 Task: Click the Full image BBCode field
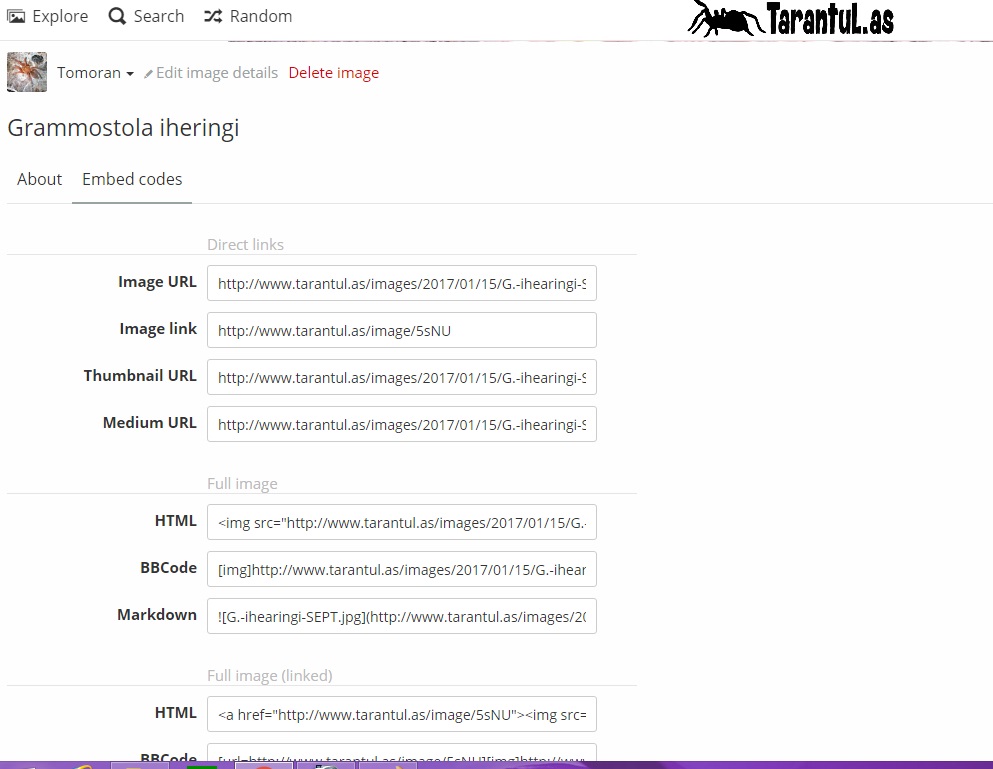tap(401, 569)
